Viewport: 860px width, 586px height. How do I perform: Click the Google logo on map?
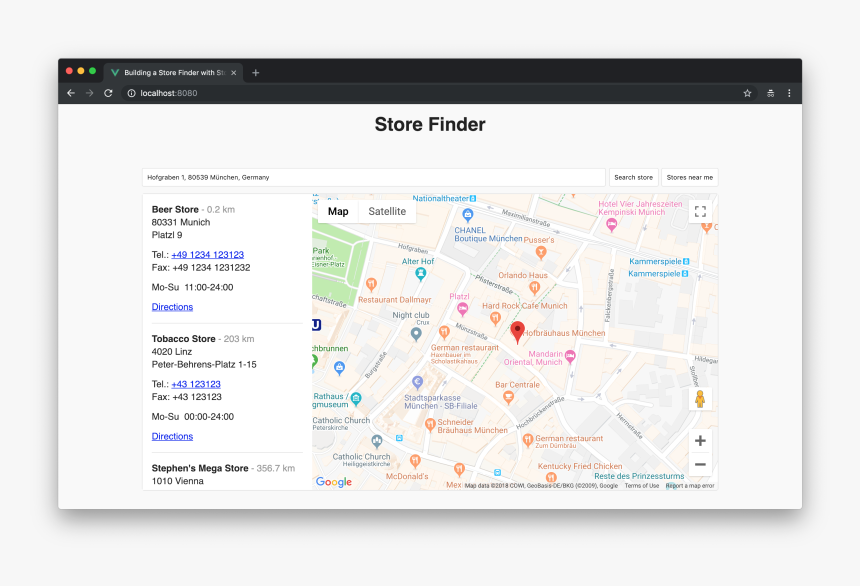tap(333, 482)
